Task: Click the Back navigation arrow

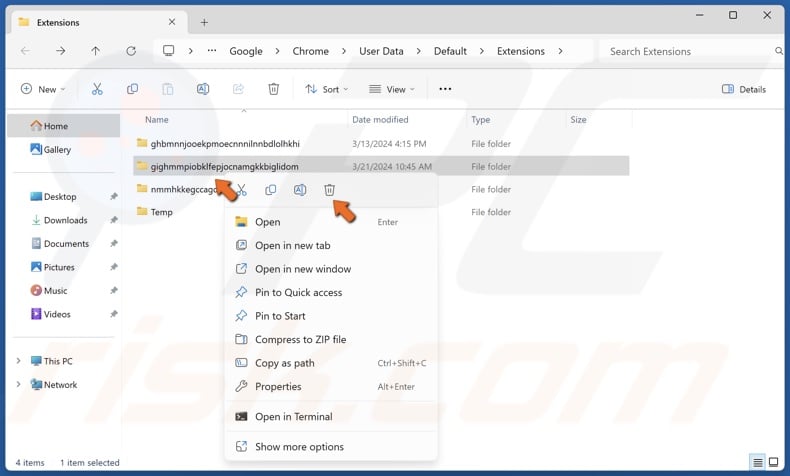Action: tap(25, 51)
